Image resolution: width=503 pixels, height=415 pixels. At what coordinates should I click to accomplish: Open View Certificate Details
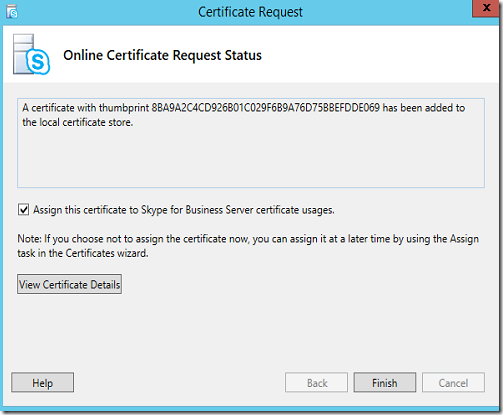tap(69, 284)
